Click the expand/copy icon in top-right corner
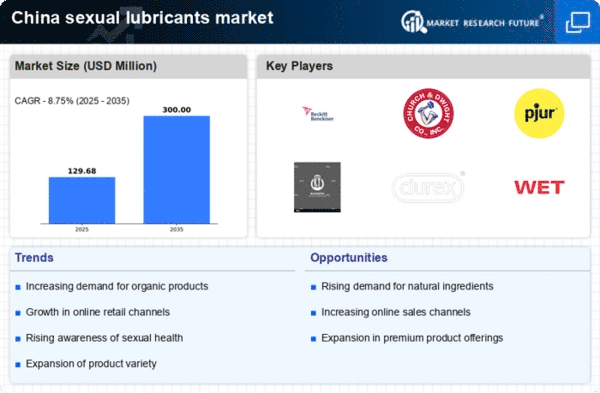The height and width of the screenshot is (393, 600). click(x=578, y=22)
